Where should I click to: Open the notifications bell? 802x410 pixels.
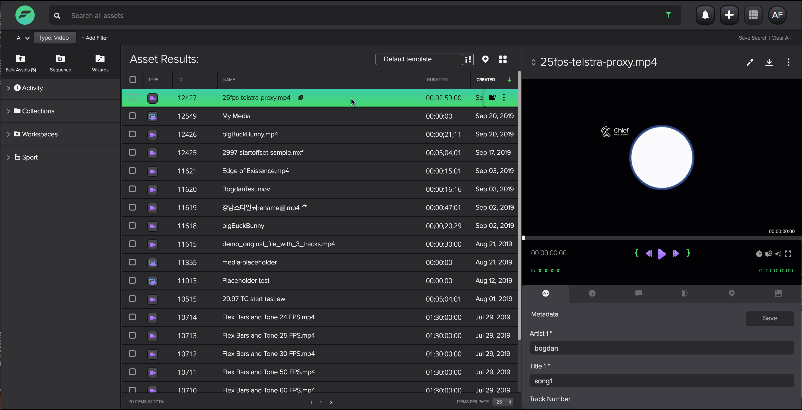pyautogui.click(x=706, y=15)
